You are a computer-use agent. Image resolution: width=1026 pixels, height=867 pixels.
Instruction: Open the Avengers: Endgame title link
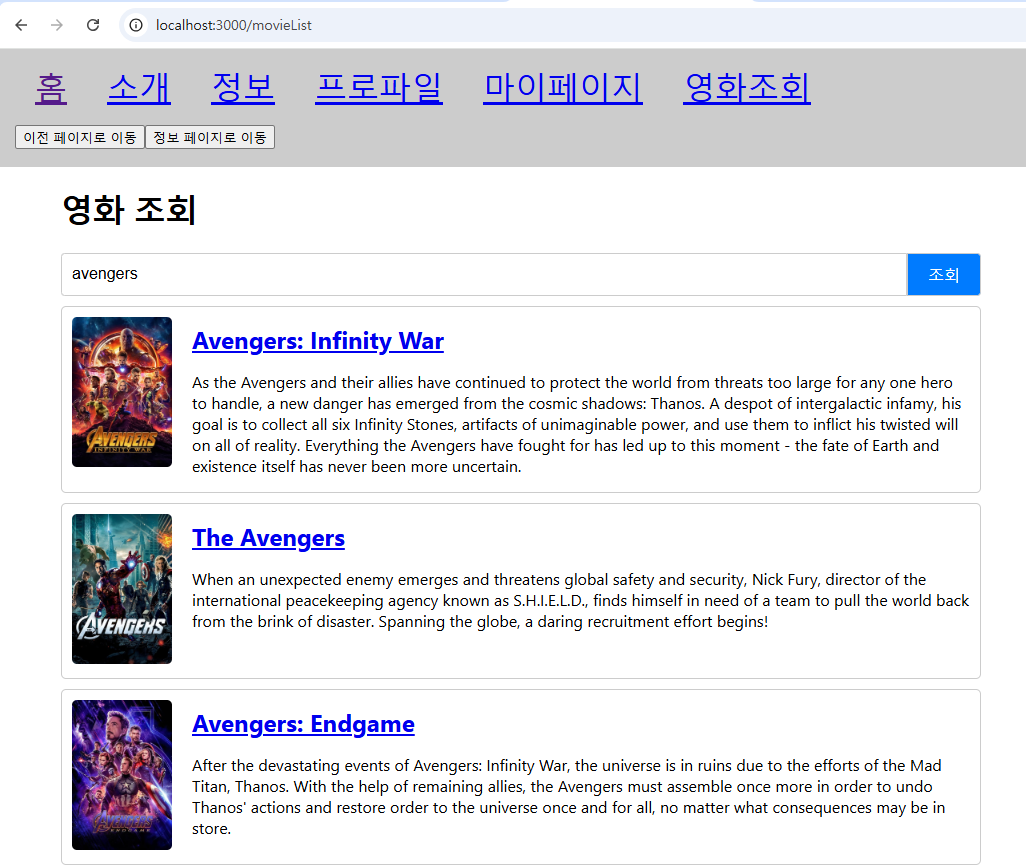point(303,724)
